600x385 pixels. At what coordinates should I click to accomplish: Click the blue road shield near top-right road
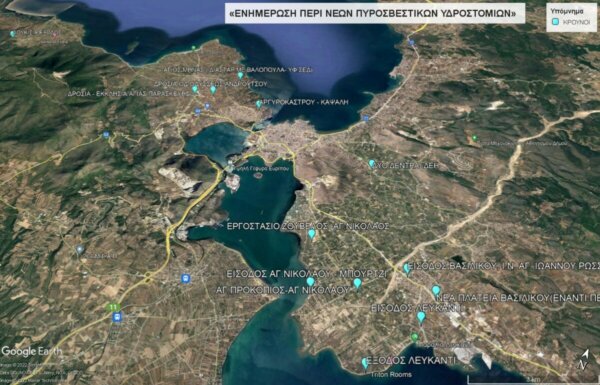pos(411,42)
